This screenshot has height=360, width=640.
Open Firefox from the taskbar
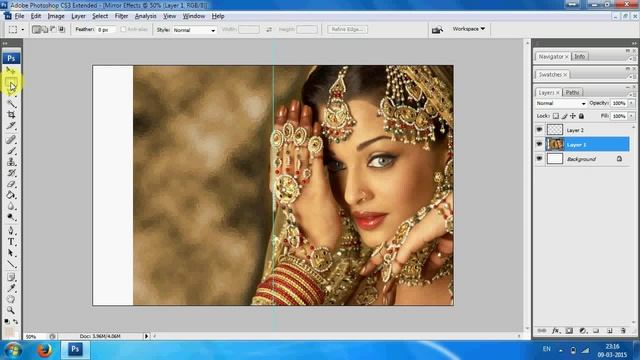pos(44,351)
